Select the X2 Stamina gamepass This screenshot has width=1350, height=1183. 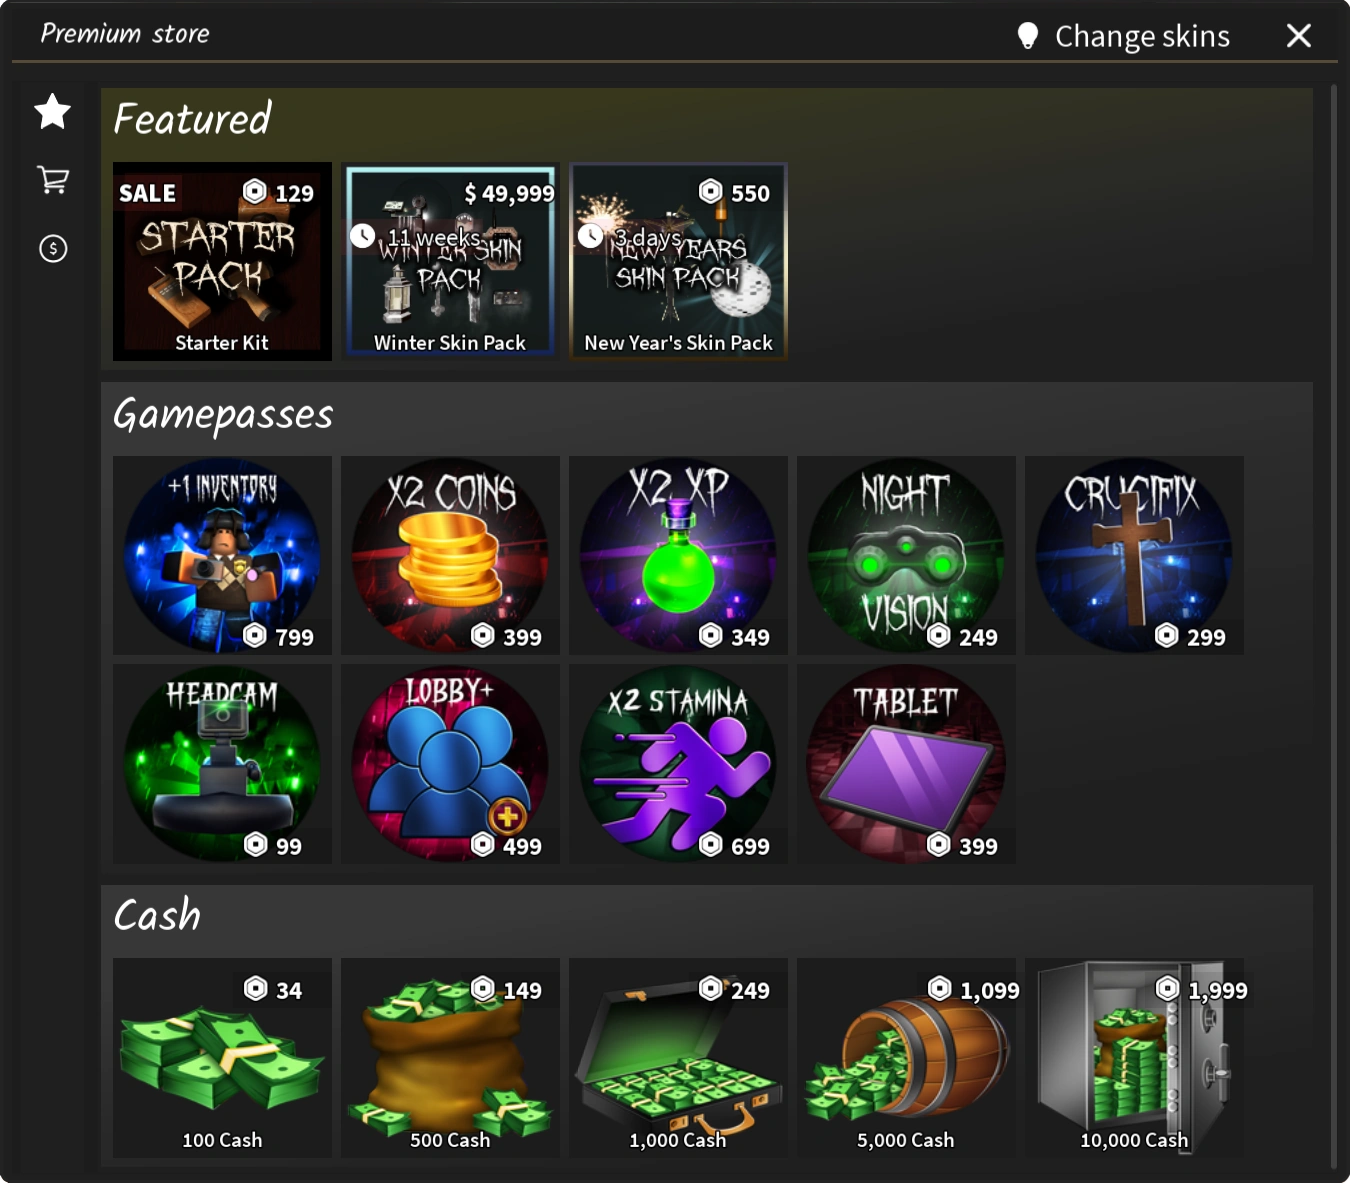(x=678, y=764)
